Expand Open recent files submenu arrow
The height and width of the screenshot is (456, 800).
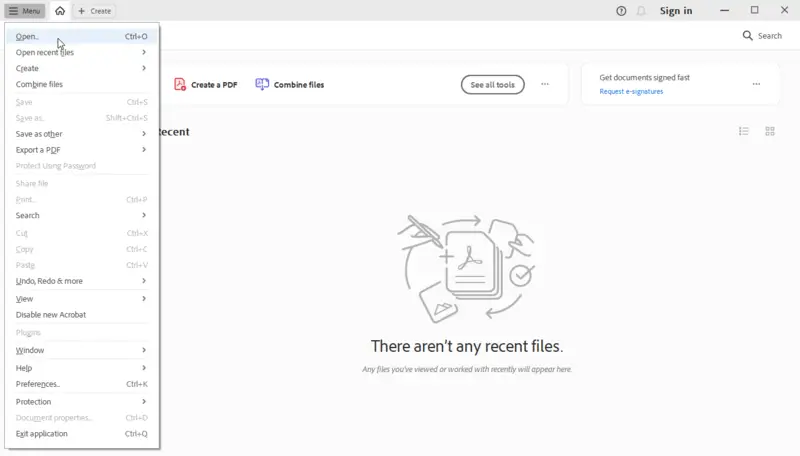coord(144,52)
